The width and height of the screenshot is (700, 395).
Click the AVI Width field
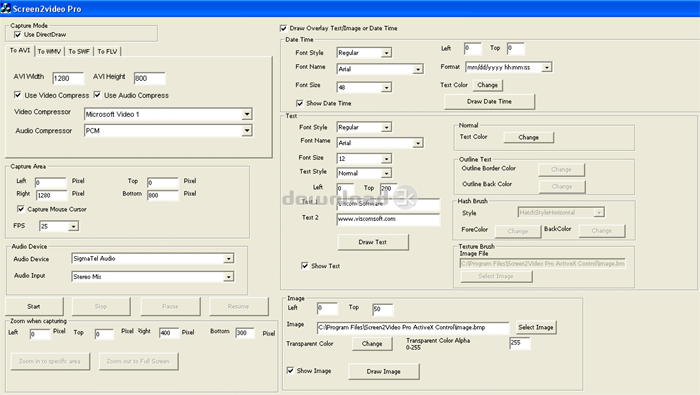[68, 78]
